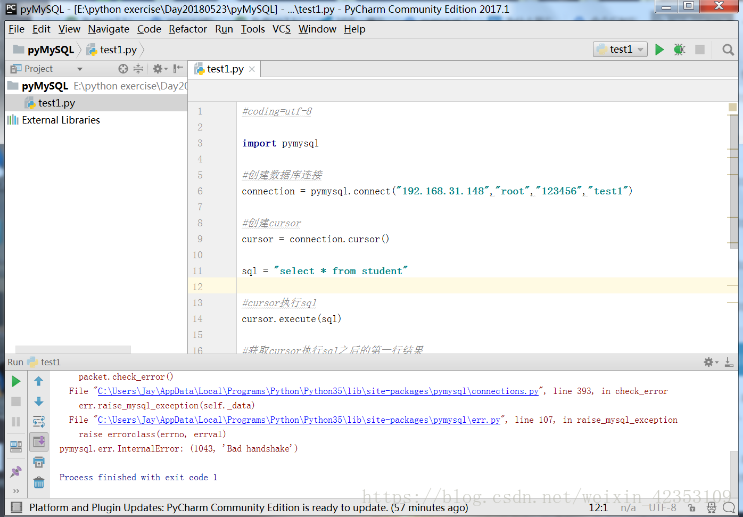743x517 pixels.
Task: Open the Refactor menu
Action: click(x=188, y=29)
